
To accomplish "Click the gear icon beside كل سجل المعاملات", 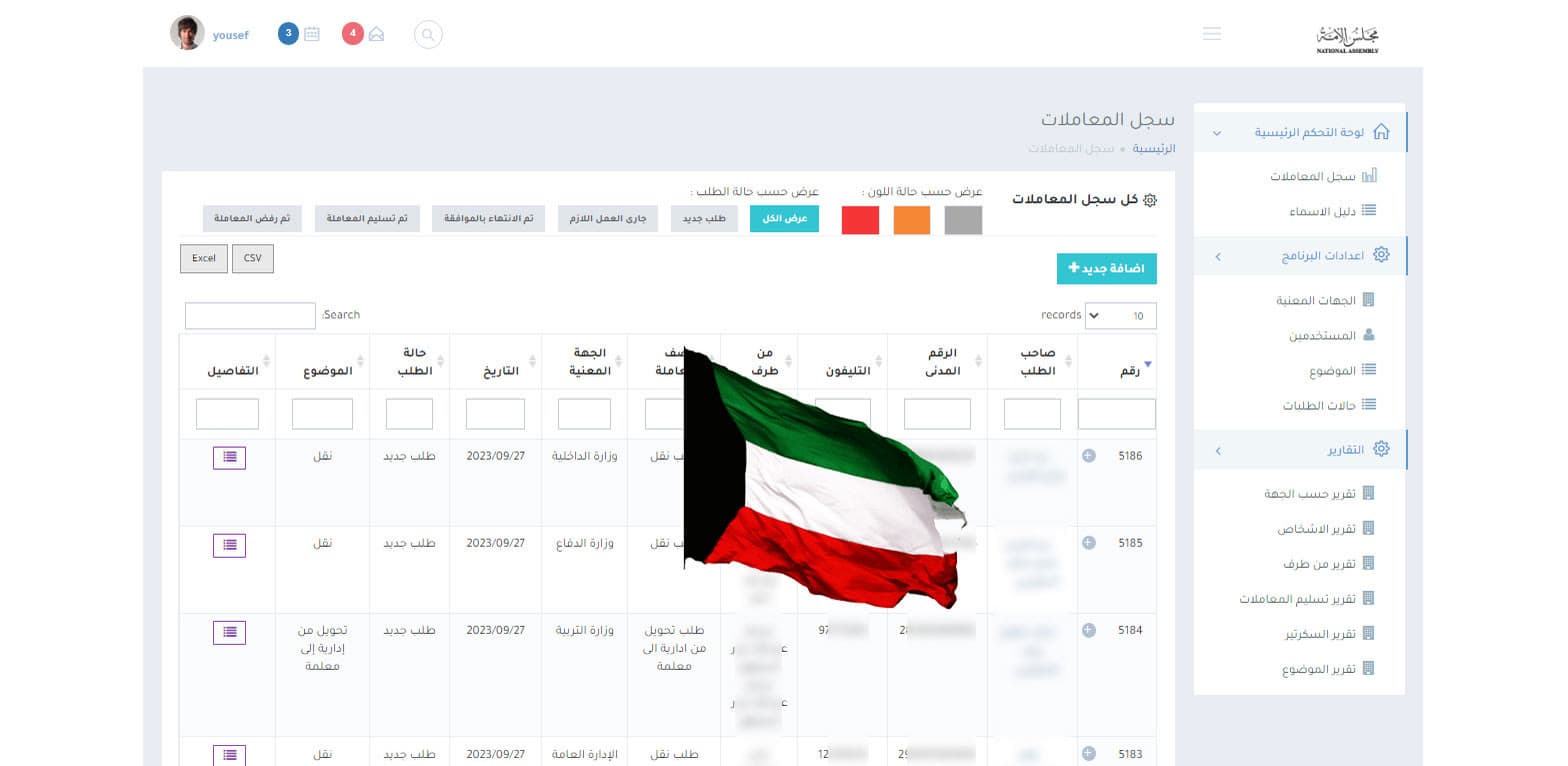I will pyautogui.click(x=1150, y=200).
